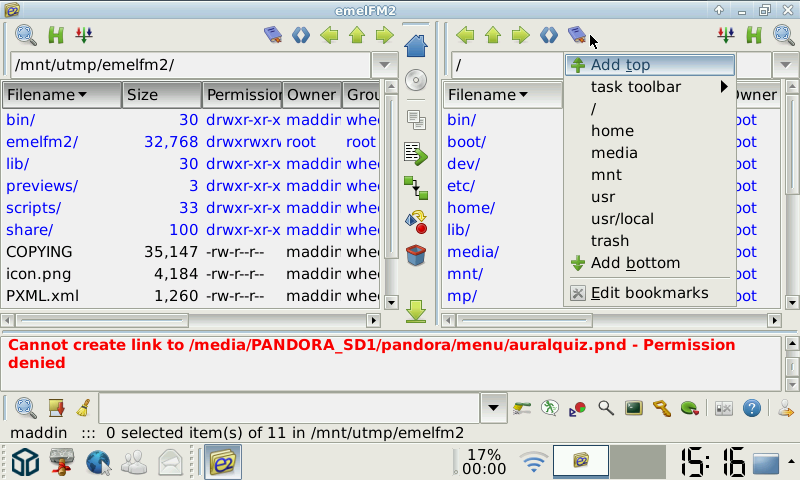Open right pane filter arrows icon

tap(726, 35)
